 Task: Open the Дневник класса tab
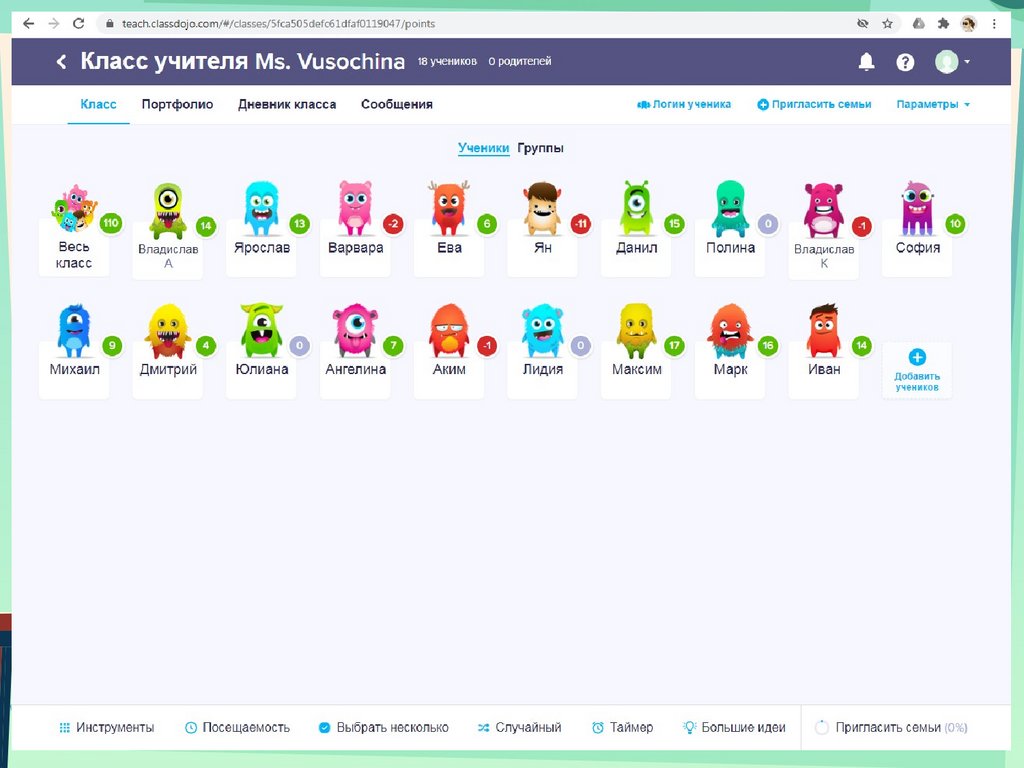coord(287,104)
